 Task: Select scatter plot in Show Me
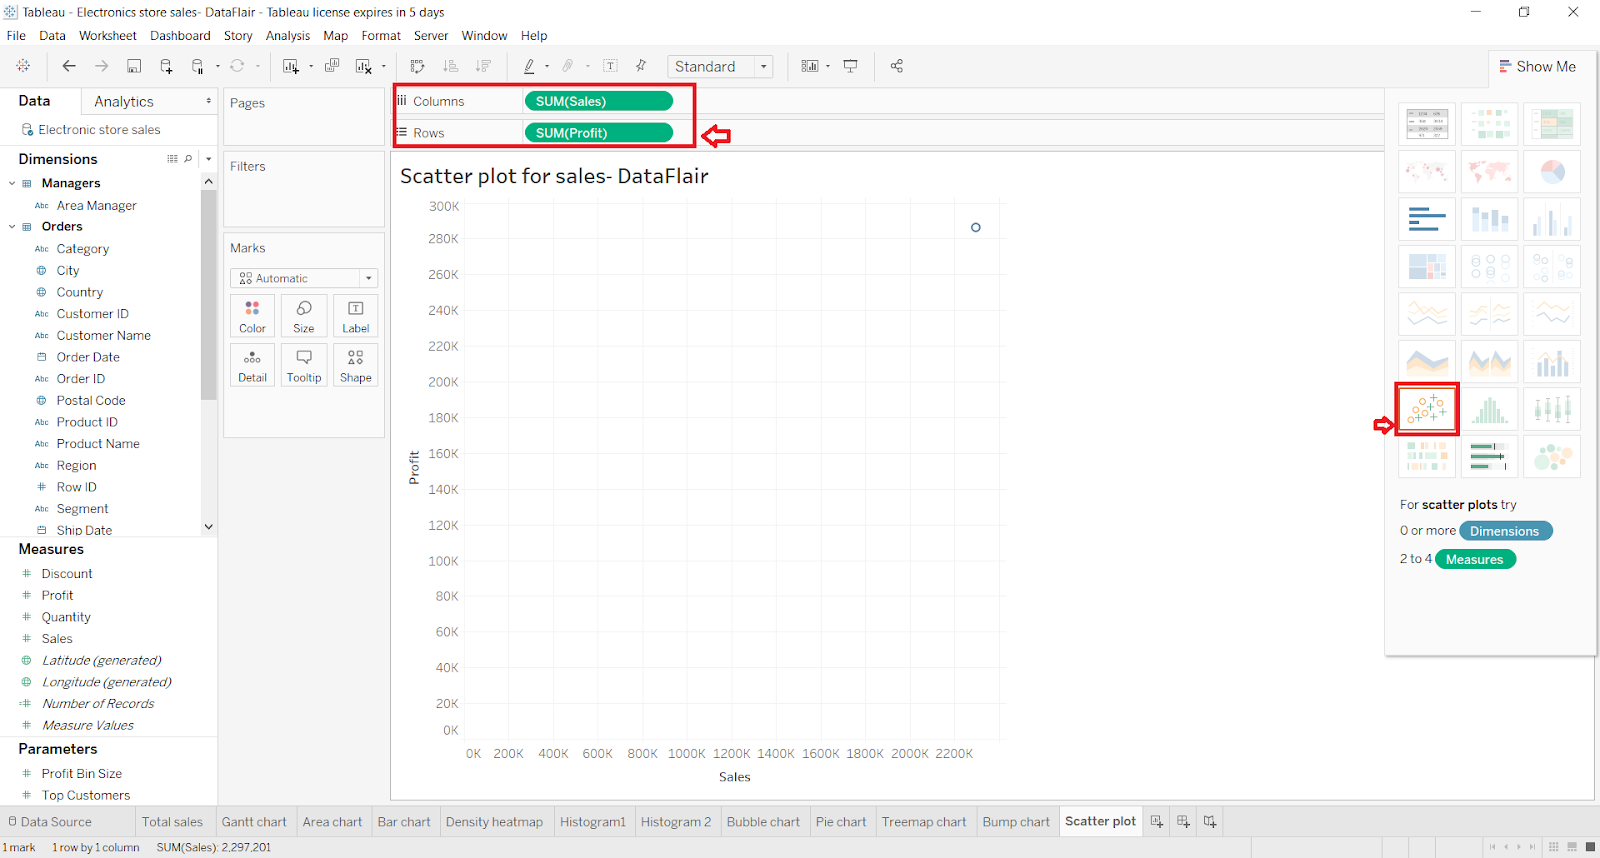[x=1427, y=409]
